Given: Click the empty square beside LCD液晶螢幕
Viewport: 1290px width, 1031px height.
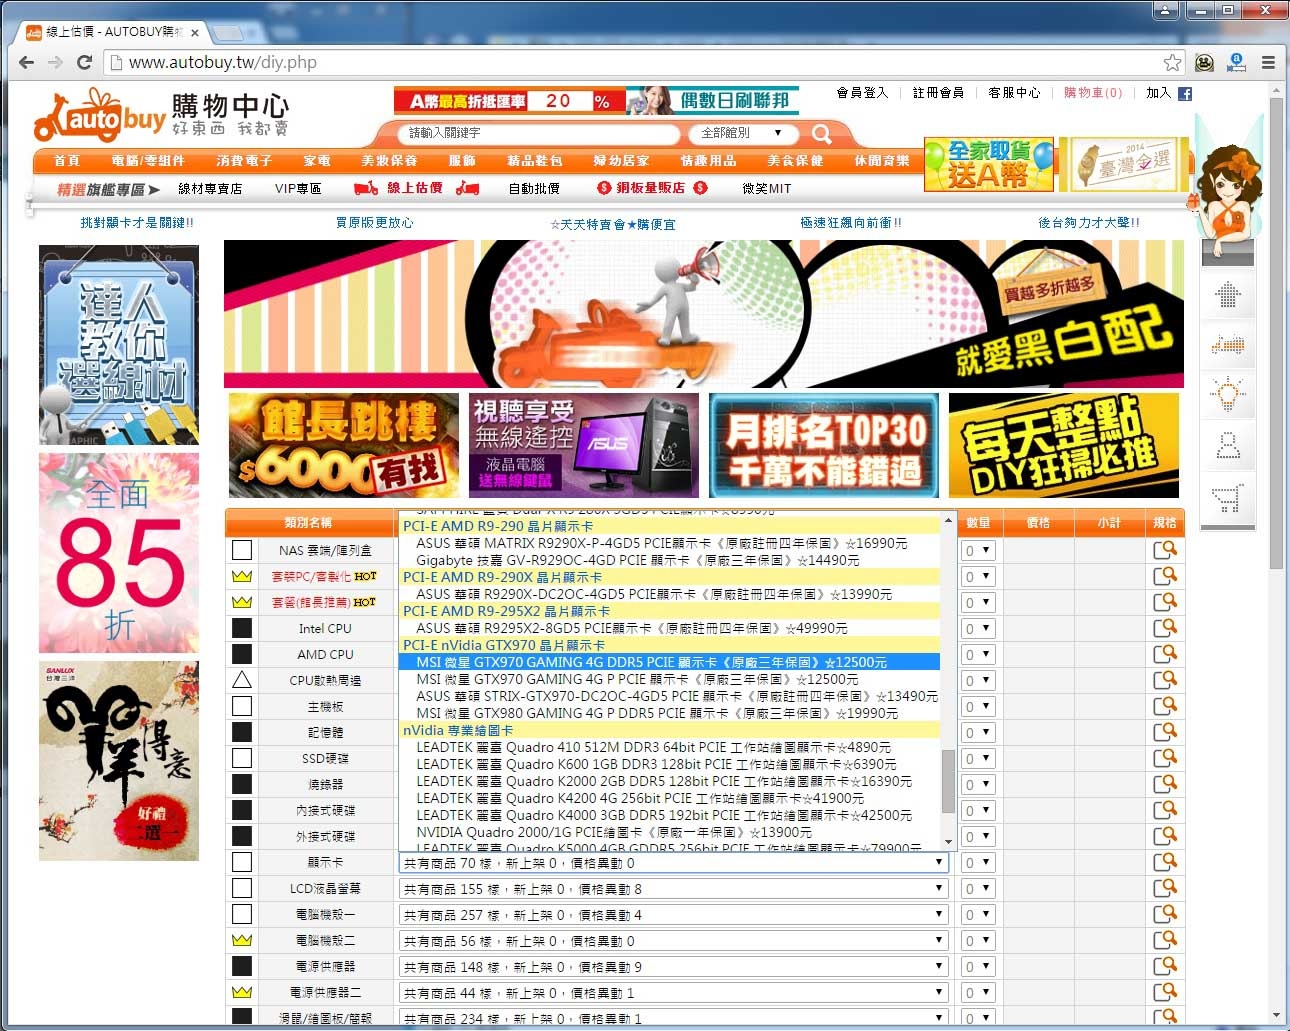Looking at the screenshot, I should pos(241,888).
